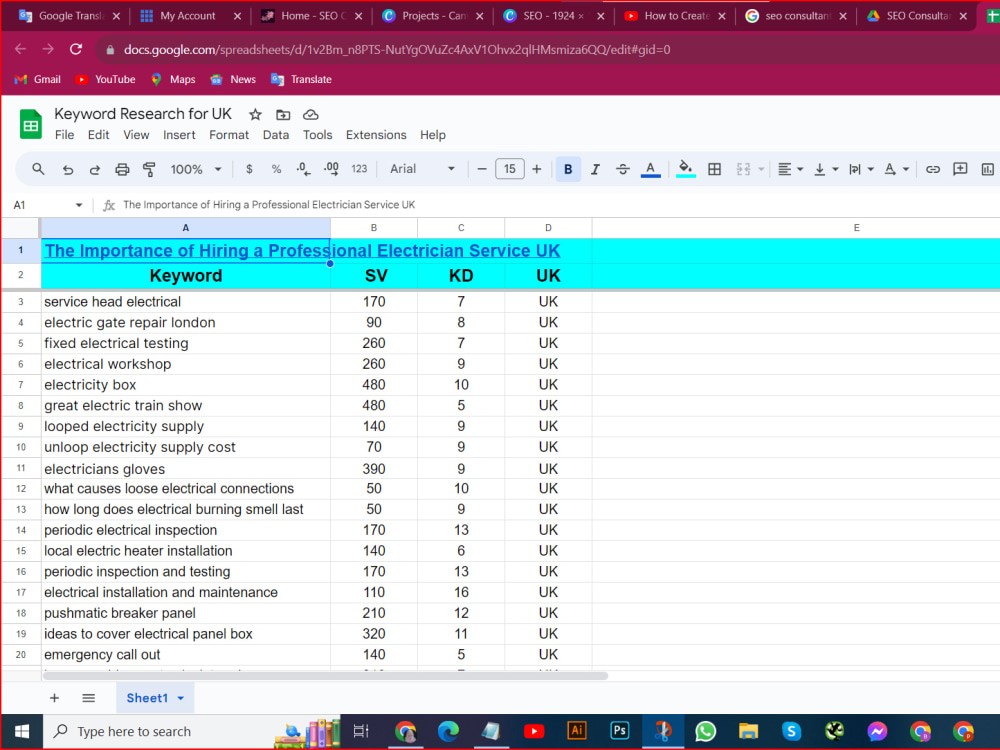Open text wrapping dropdown

(861, 169)
